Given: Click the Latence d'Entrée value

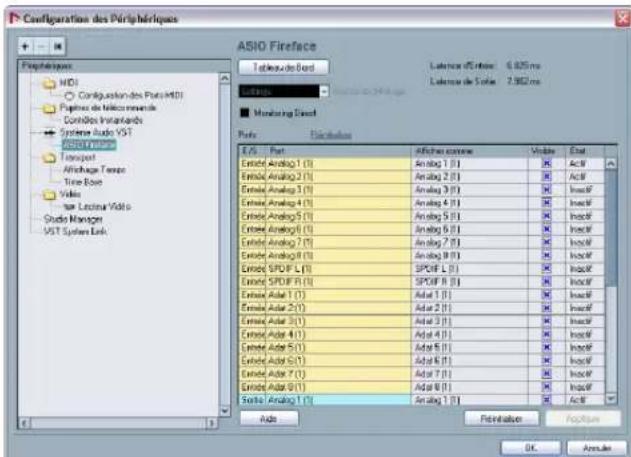Looking at the screenshot, I should [x=523, y=66].
